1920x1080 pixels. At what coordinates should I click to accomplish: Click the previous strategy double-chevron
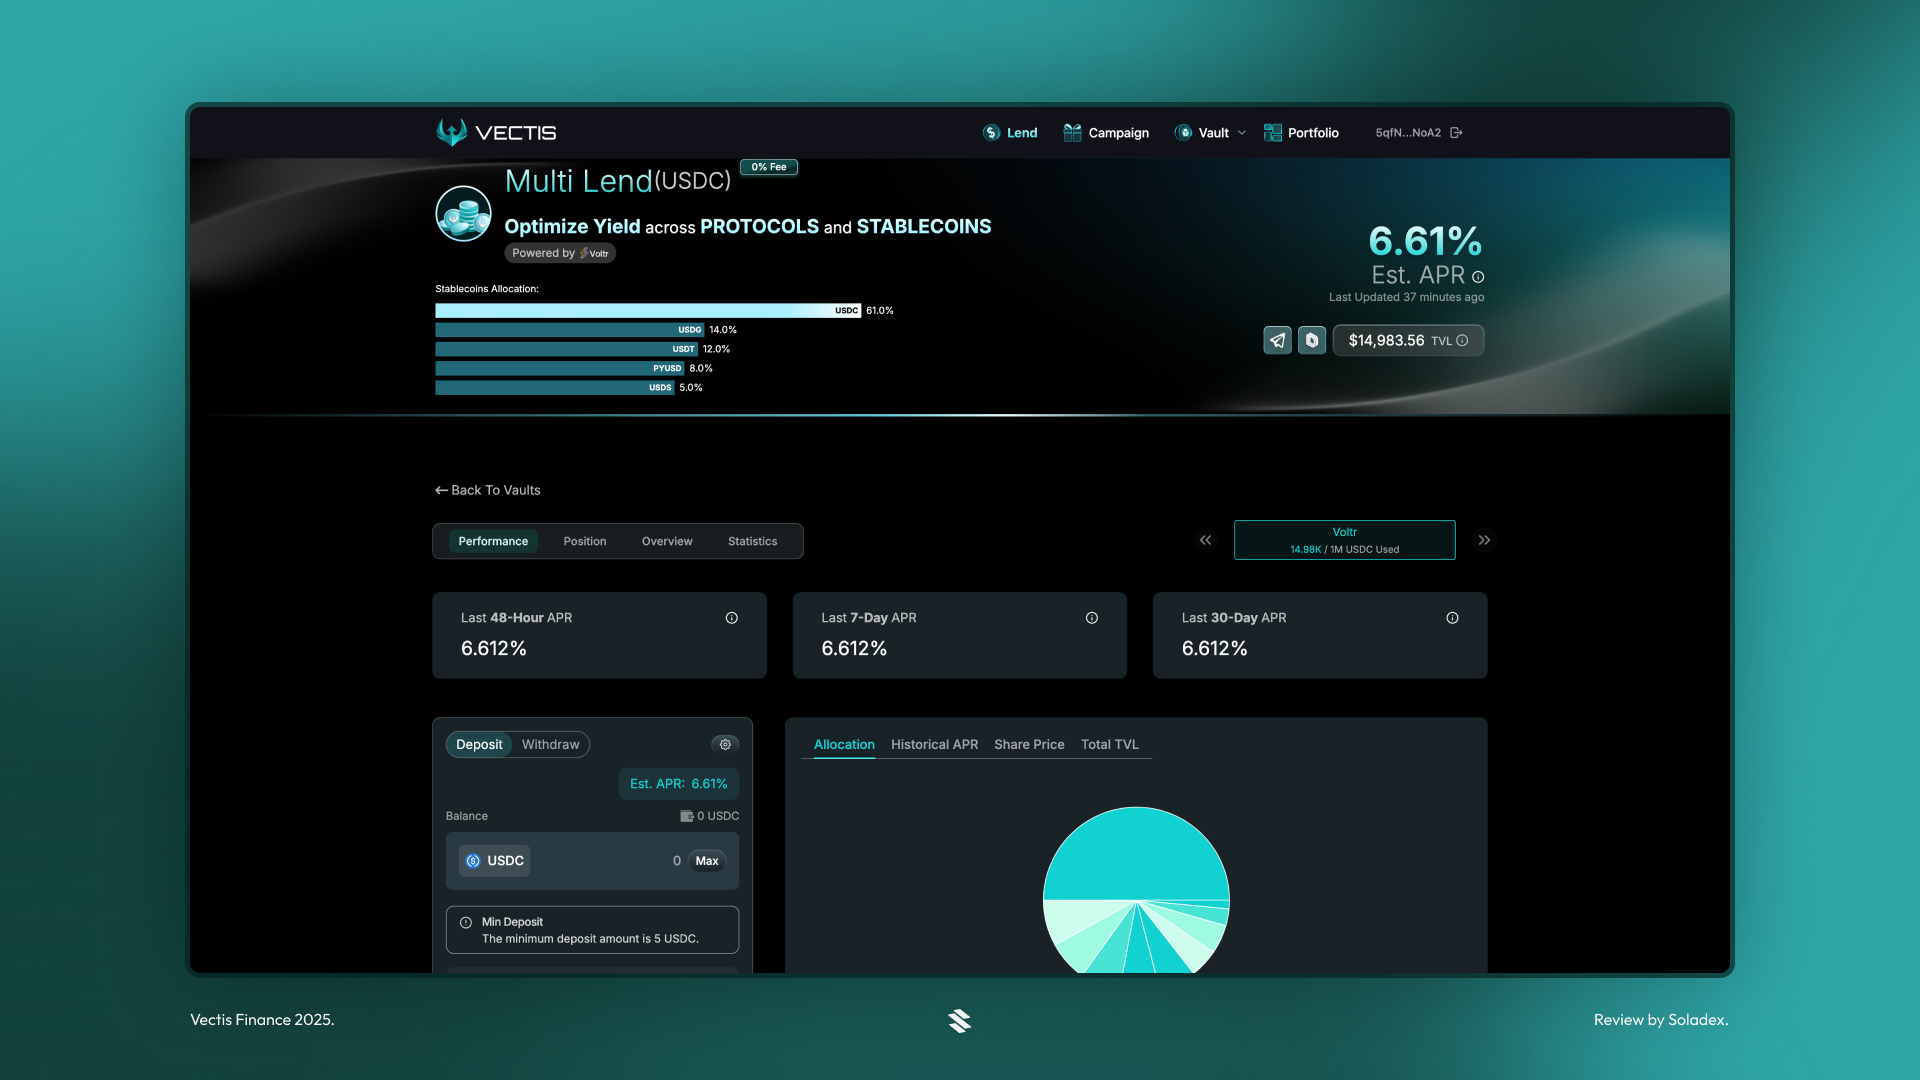(x=1206, y=540)
